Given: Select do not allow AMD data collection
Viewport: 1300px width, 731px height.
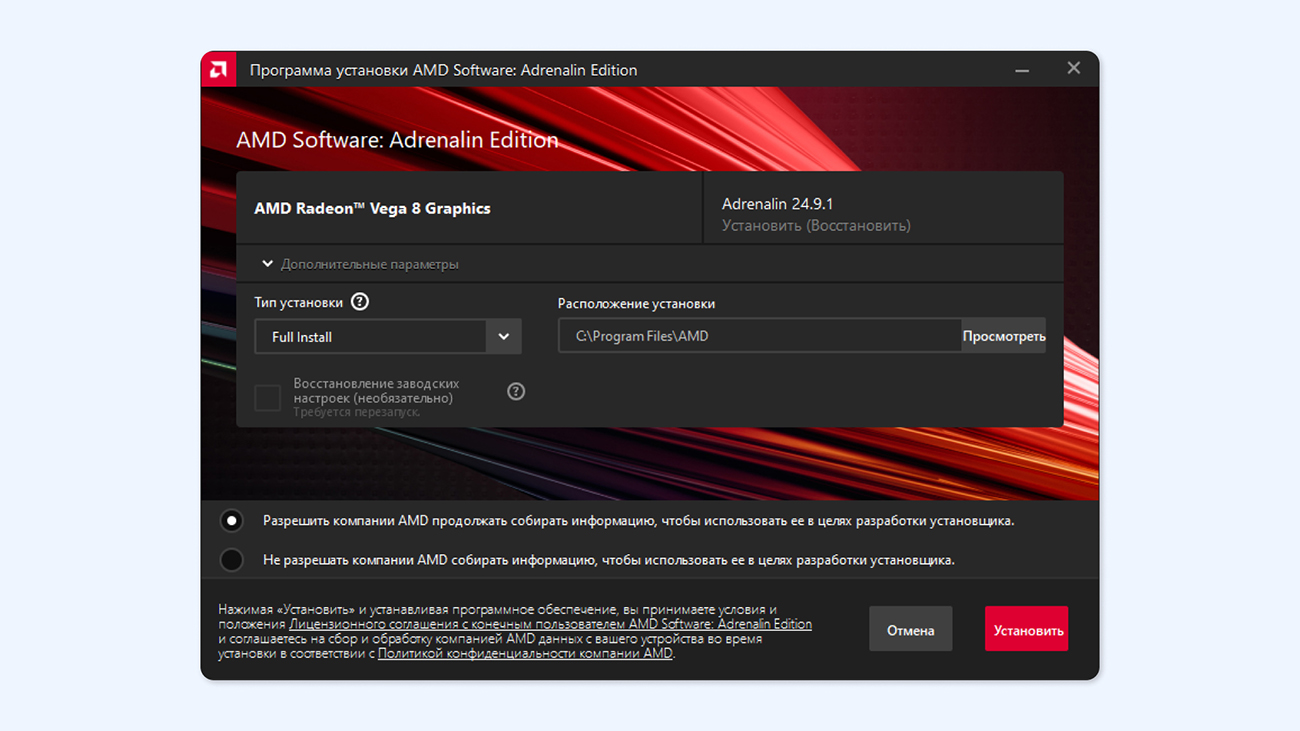Looking at the screenshot, I should (231, 560).
